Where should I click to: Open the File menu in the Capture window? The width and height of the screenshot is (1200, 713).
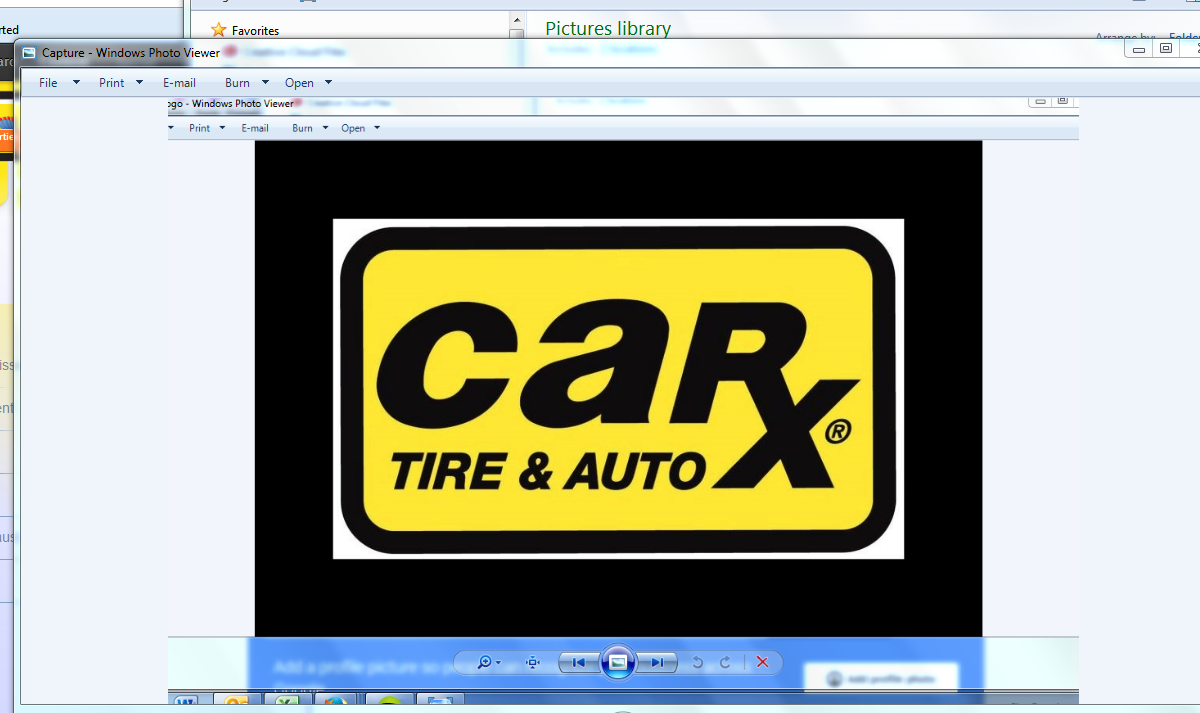(x=48, y=83)
